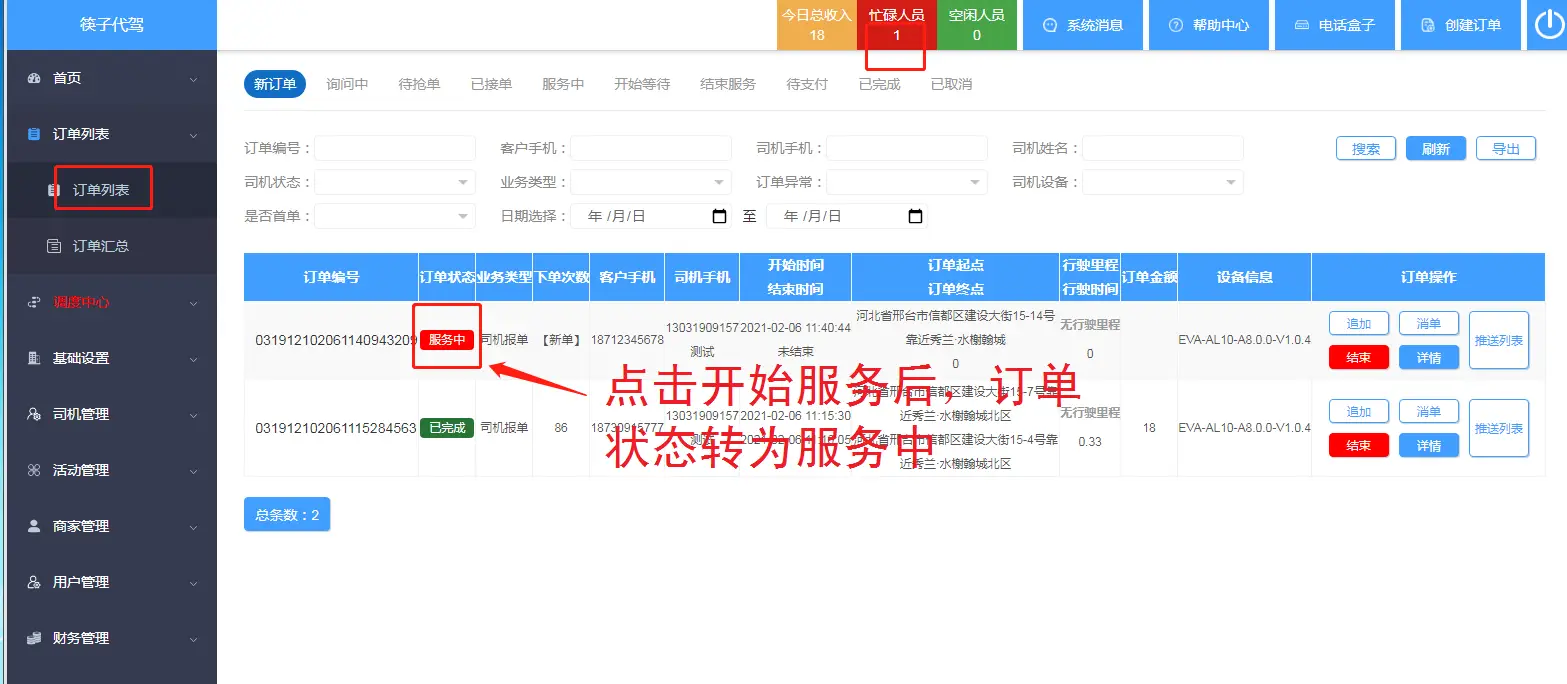The height and width of the screenshot is (684, 1567).
Task: Open the 订单异常 dropdown
Action: (x=907, y=182)
